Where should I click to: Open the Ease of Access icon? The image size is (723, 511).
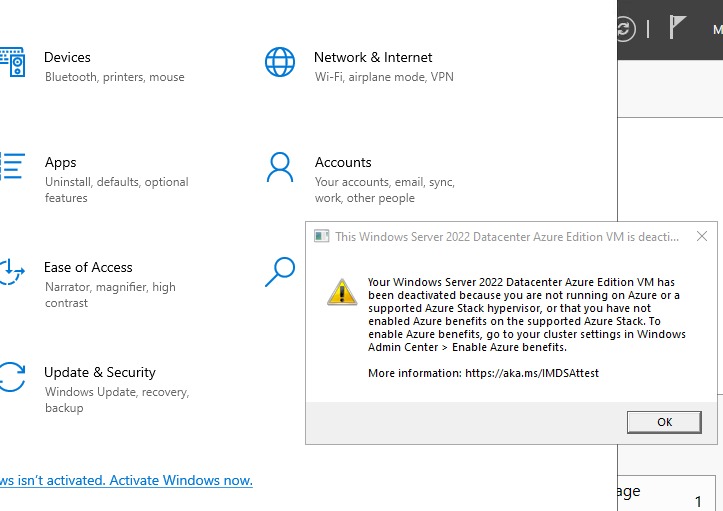click(12, 273)
